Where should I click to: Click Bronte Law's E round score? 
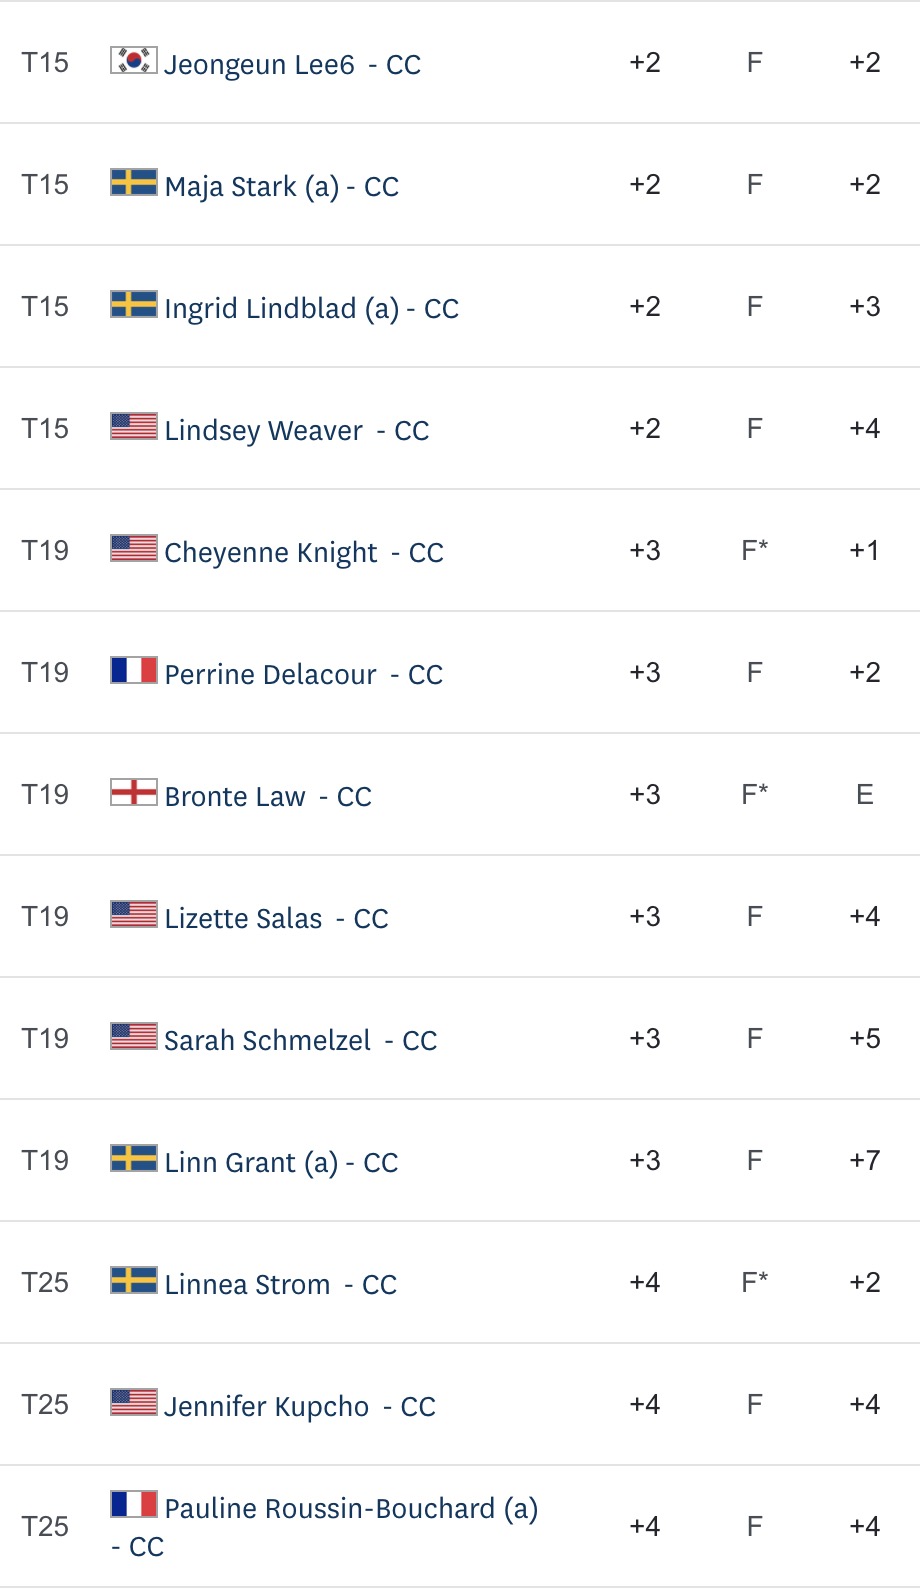click(865, 794)
